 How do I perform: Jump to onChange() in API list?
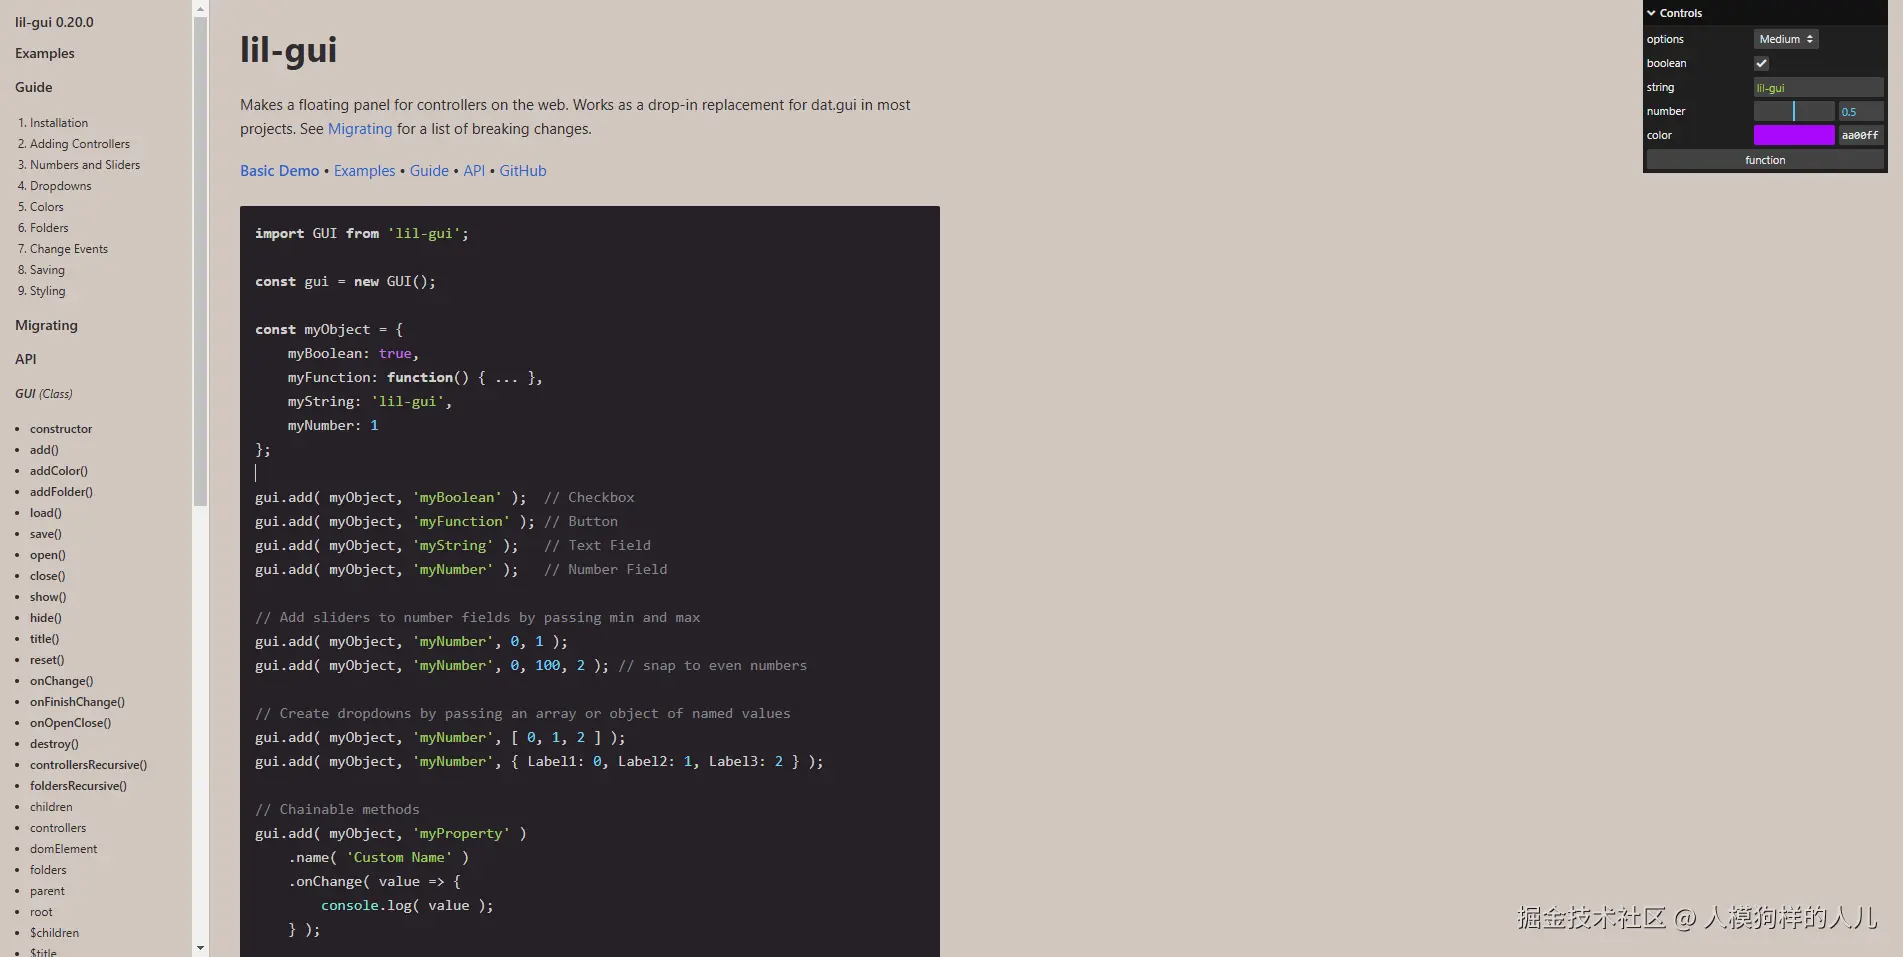point(61,681)
